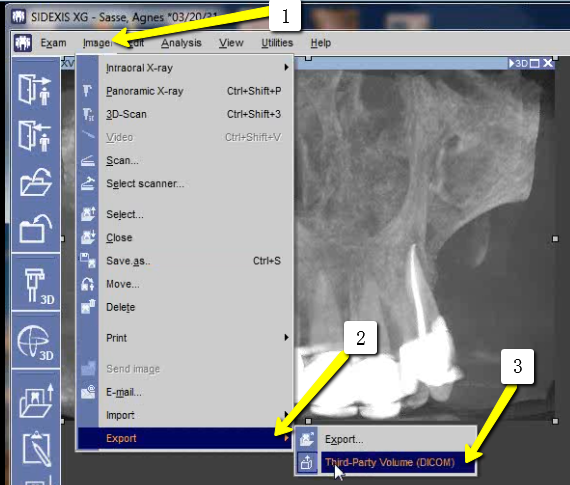570x485 pixels.
Task: Open the 3D globe viewer icon
Action: [36, 341]
